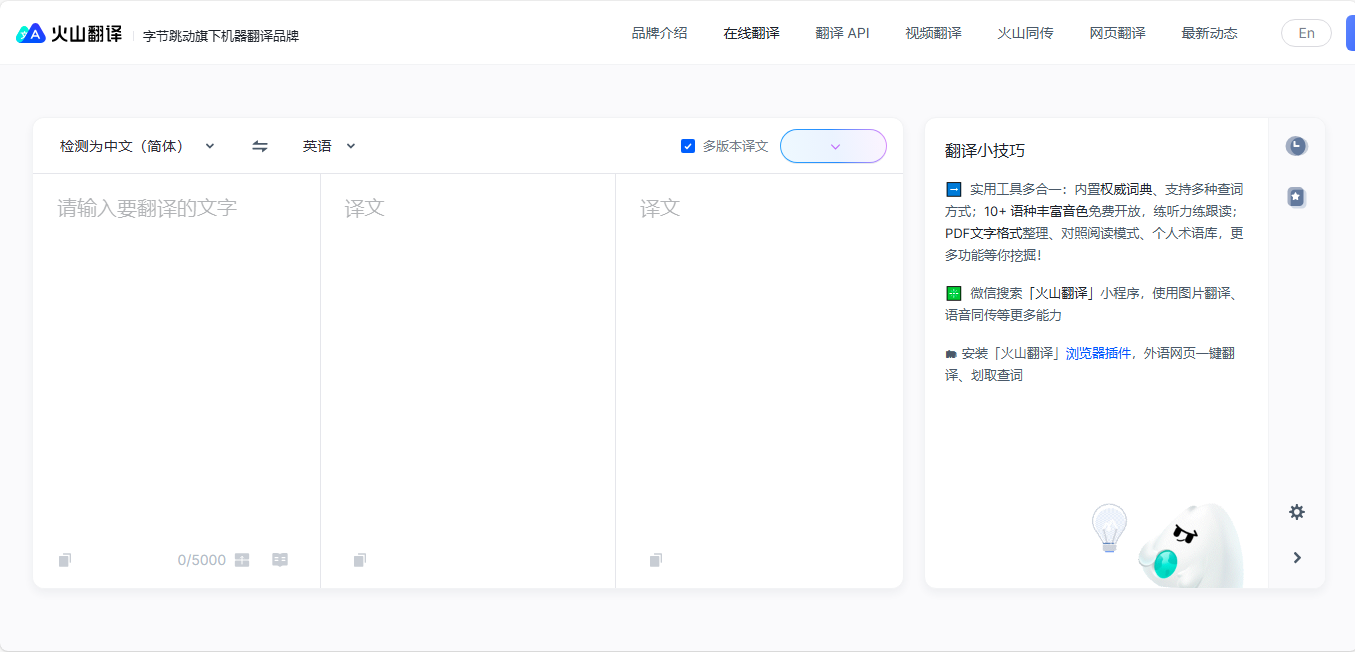Select 在线翻译 navigation item
The width and height of the screenshot is (1355, 652).
(752, 33)
